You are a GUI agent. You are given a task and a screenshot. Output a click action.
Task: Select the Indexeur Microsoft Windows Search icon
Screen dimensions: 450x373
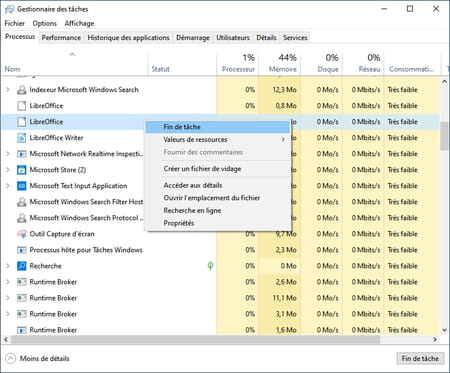click(22, 90)
